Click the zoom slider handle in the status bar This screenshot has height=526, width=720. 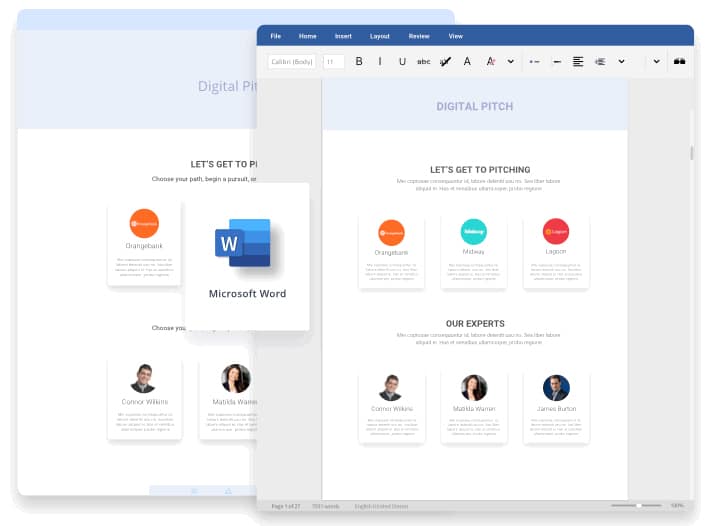[x=639, y=505]
